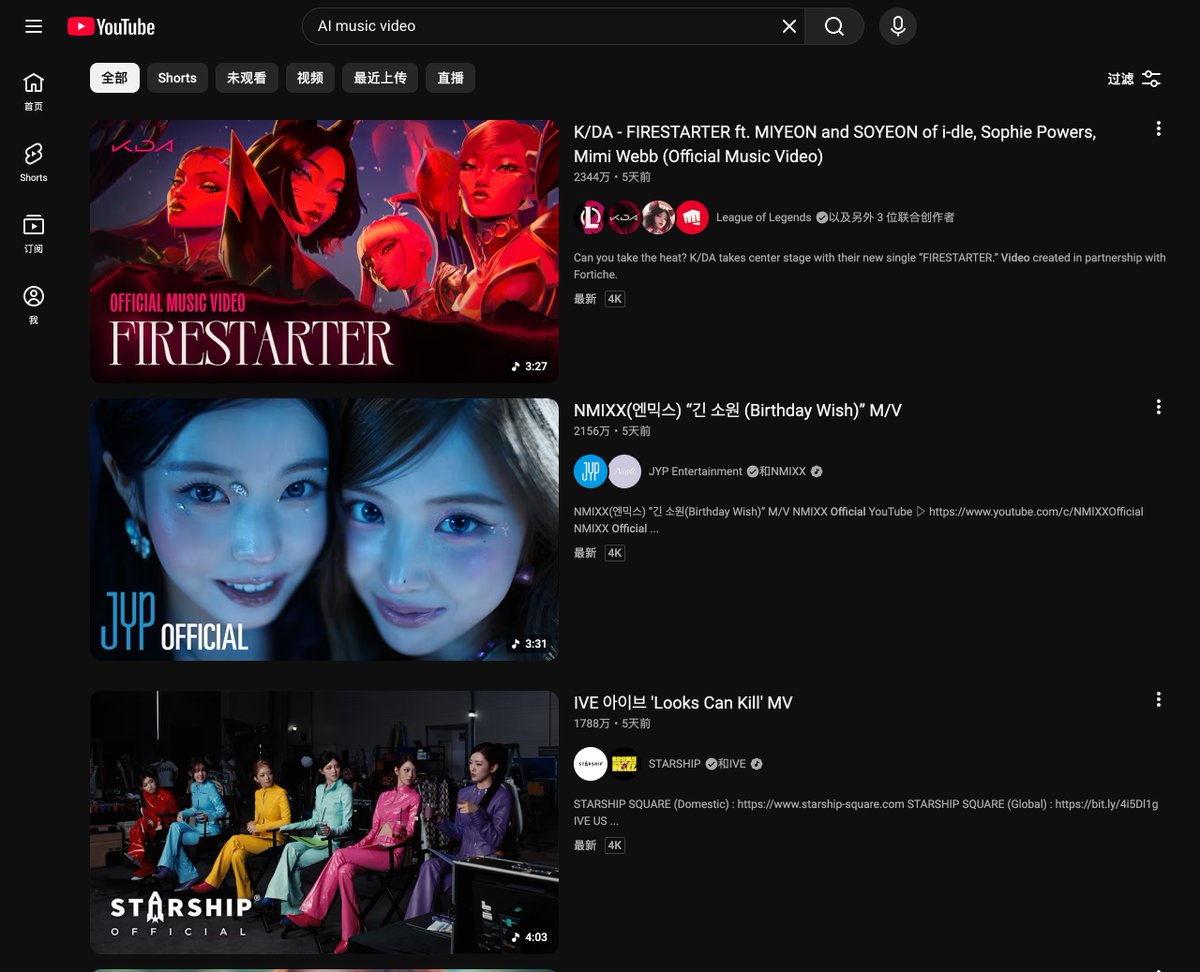Select the 全部 filter chip
The width and height of the screenshot is (1200, 972).
[x=115, y=78]
